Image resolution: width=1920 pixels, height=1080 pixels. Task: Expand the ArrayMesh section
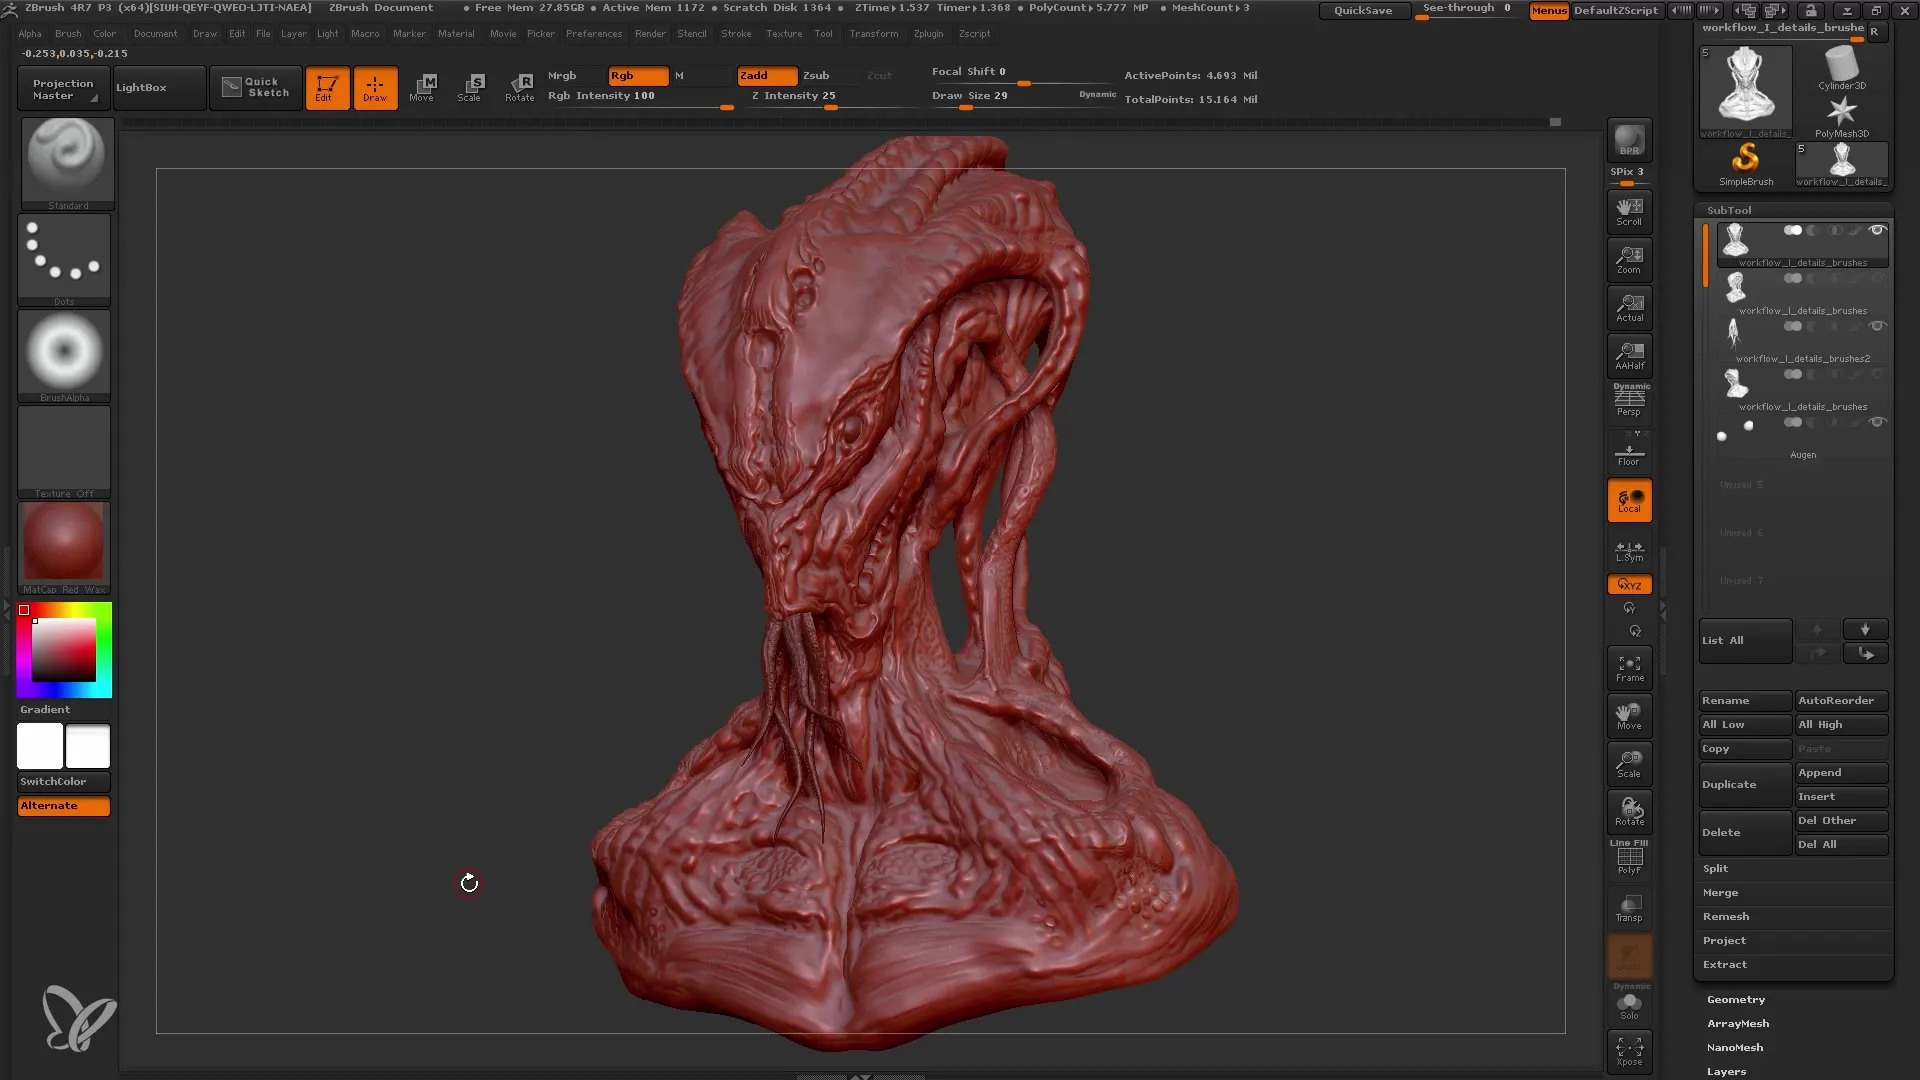(1738, 1024)
